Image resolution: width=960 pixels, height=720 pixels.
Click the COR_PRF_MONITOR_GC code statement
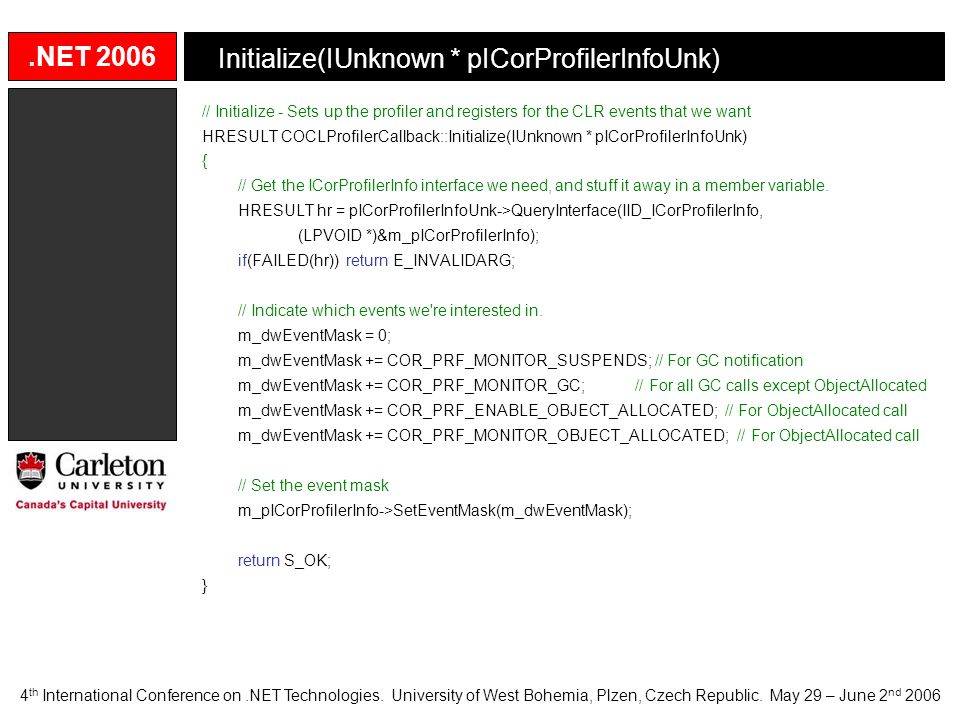[x=411, y=386]
